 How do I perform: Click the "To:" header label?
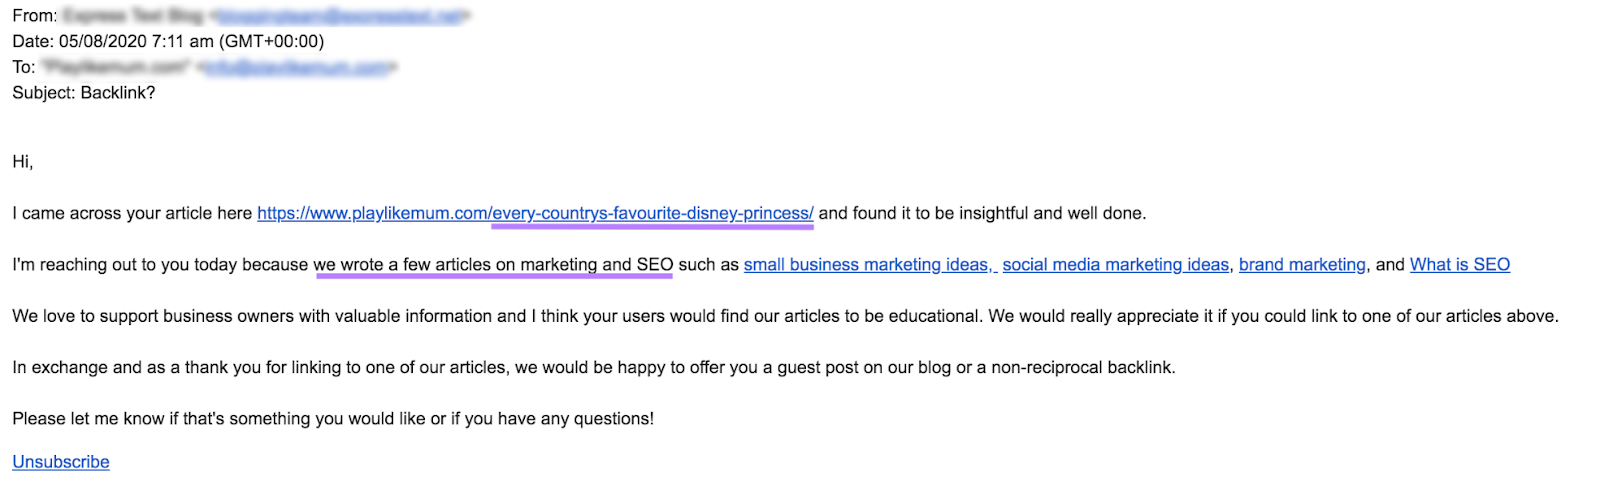pyautogui.click(x=24, y=67)
